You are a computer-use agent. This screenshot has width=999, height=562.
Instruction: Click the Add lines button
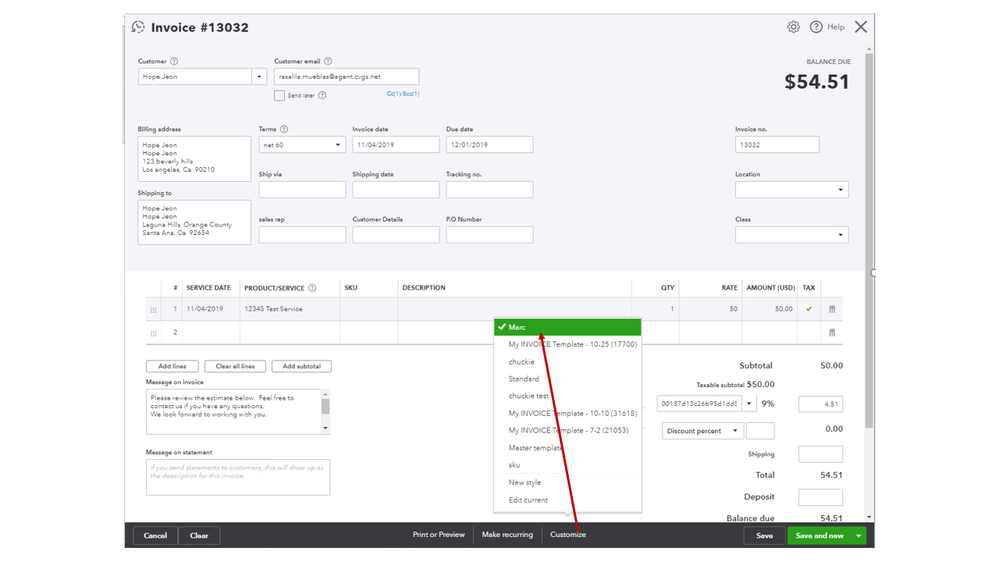pos(172,366)
